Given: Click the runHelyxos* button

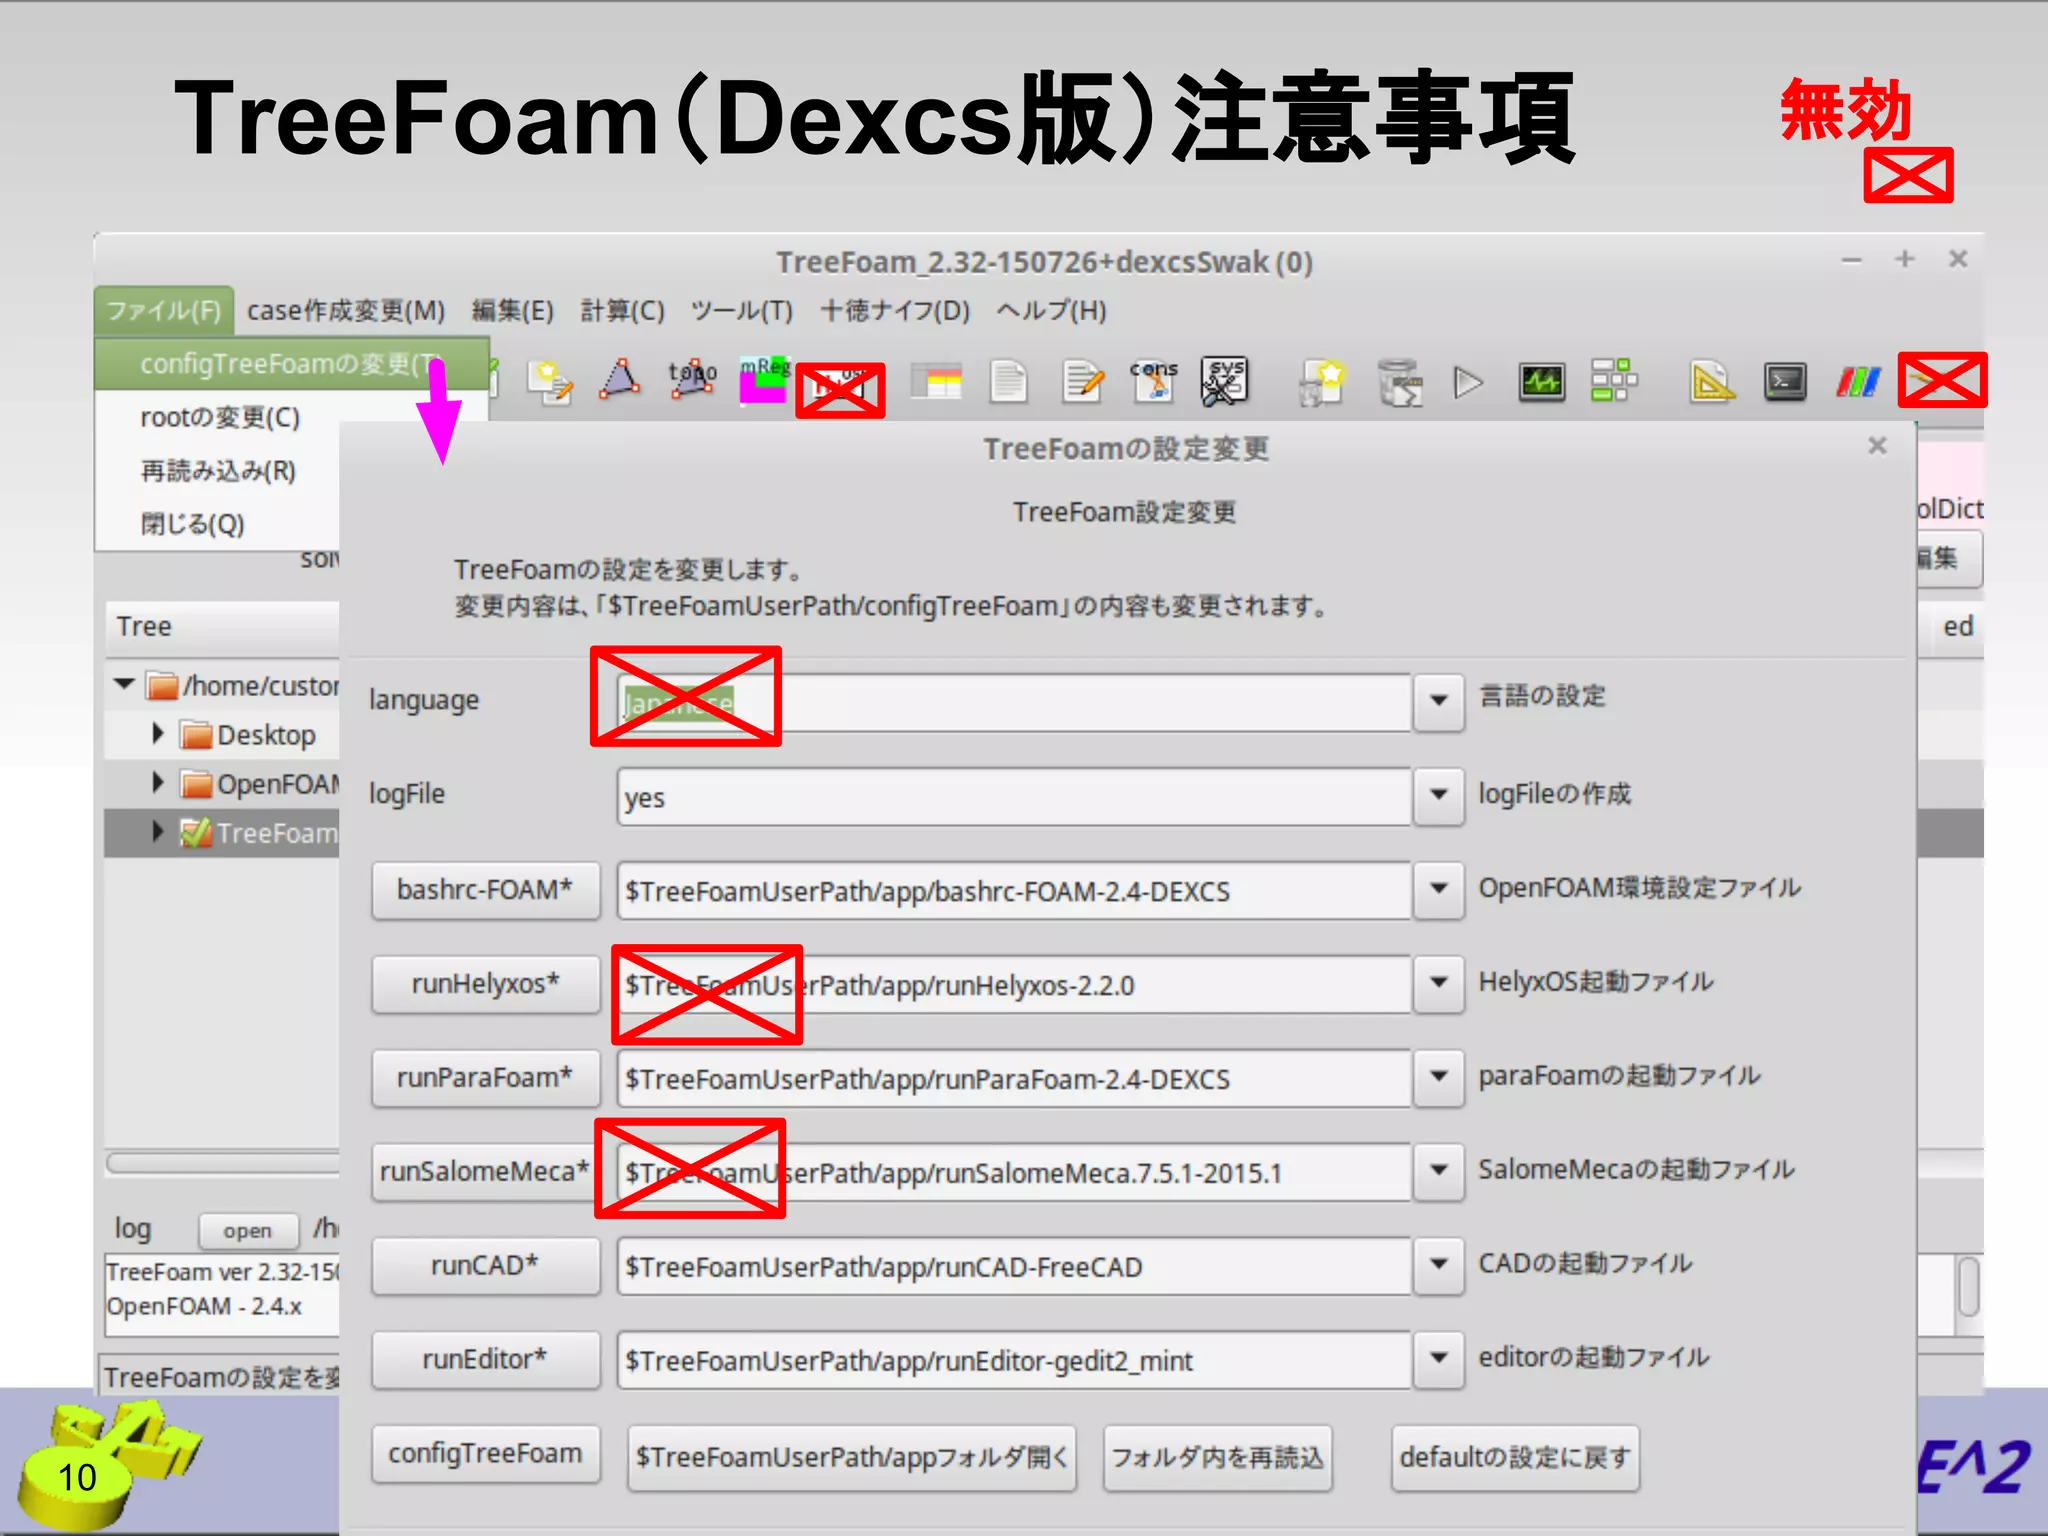Looking at the screenshot, I should (x=485, y=983).
